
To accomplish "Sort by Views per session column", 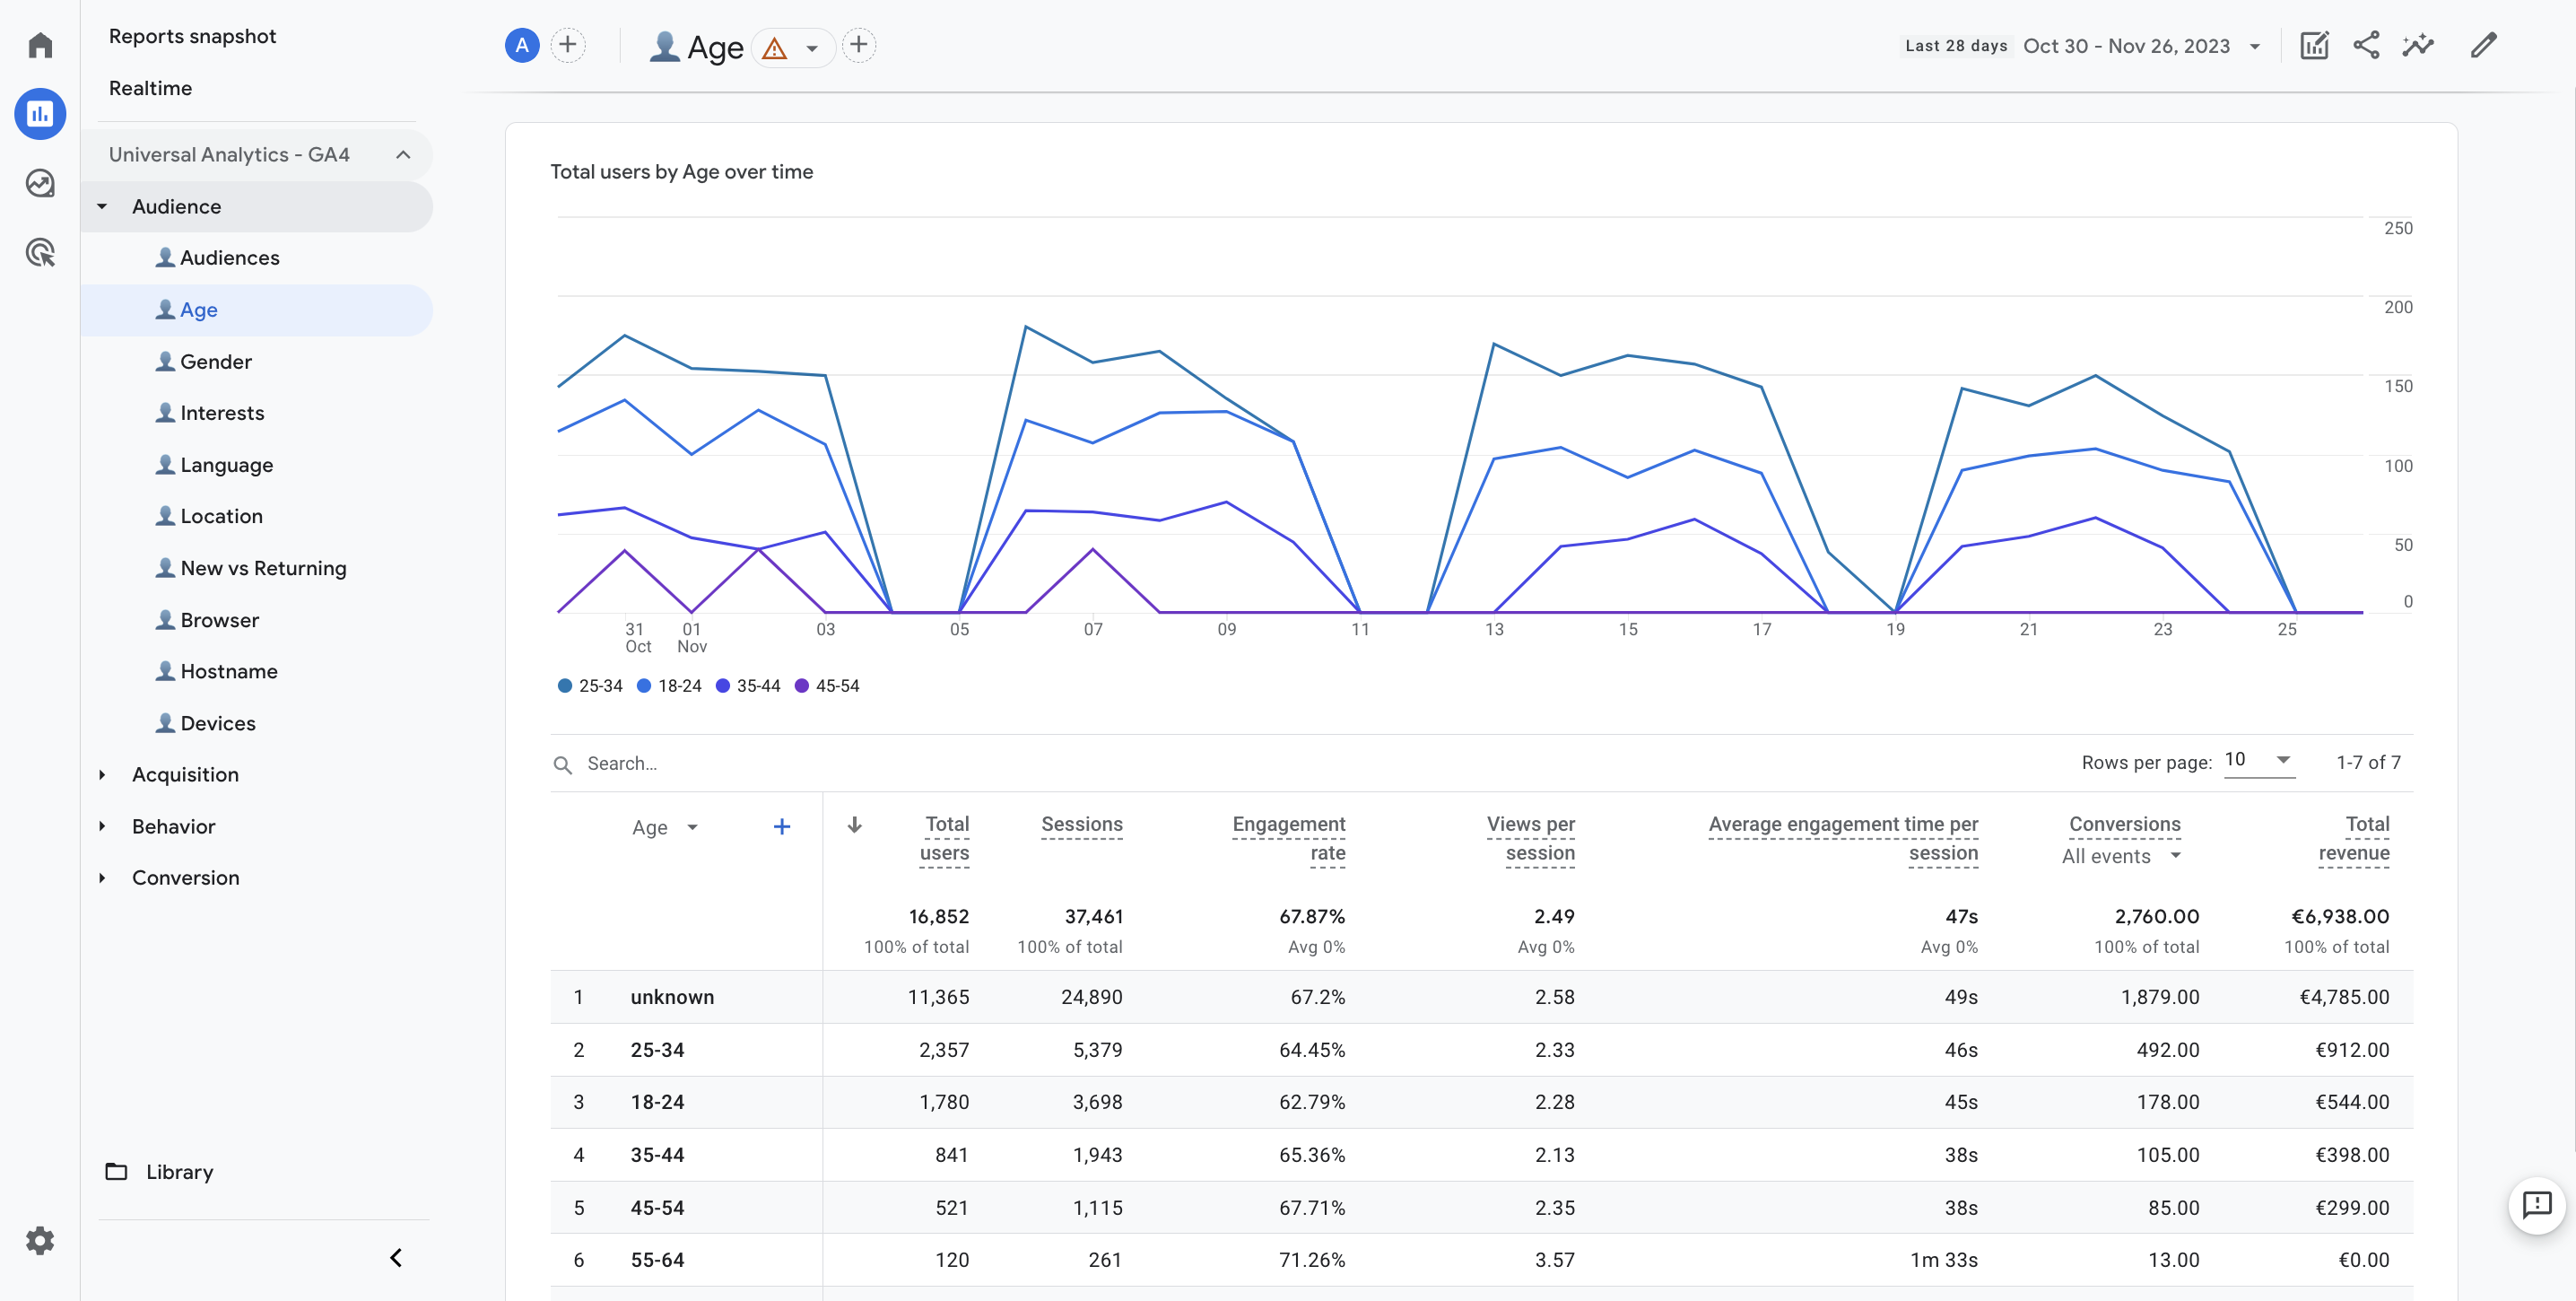I will pyautogui.click(x=1531, y=838).
